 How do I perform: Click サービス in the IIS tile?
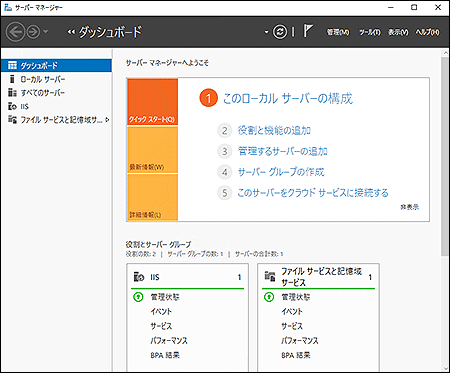161,326
